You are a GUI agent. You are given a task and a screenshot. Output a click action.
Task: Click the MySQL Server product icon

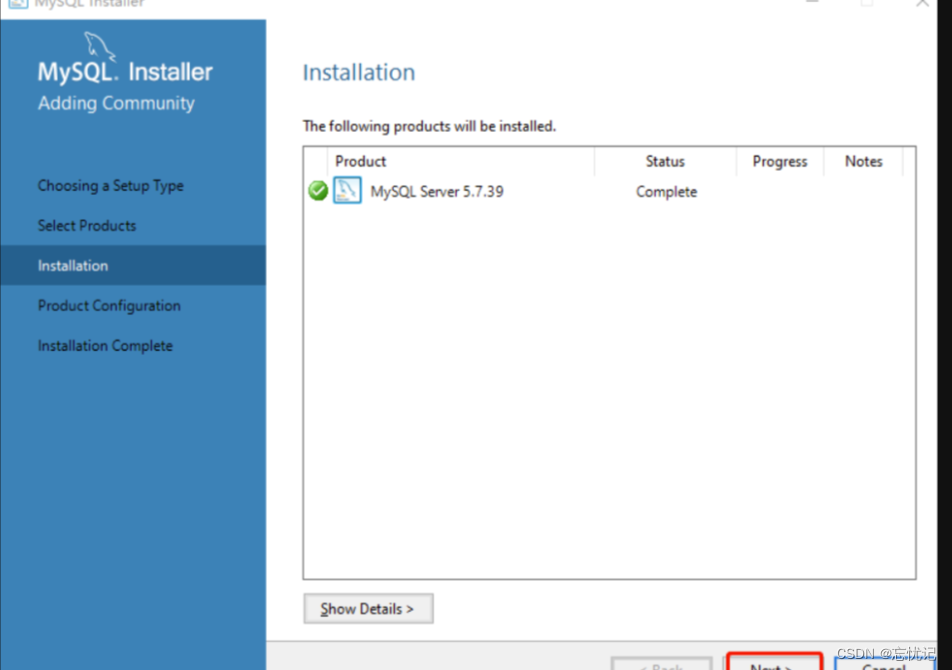(x=347, y=191)
